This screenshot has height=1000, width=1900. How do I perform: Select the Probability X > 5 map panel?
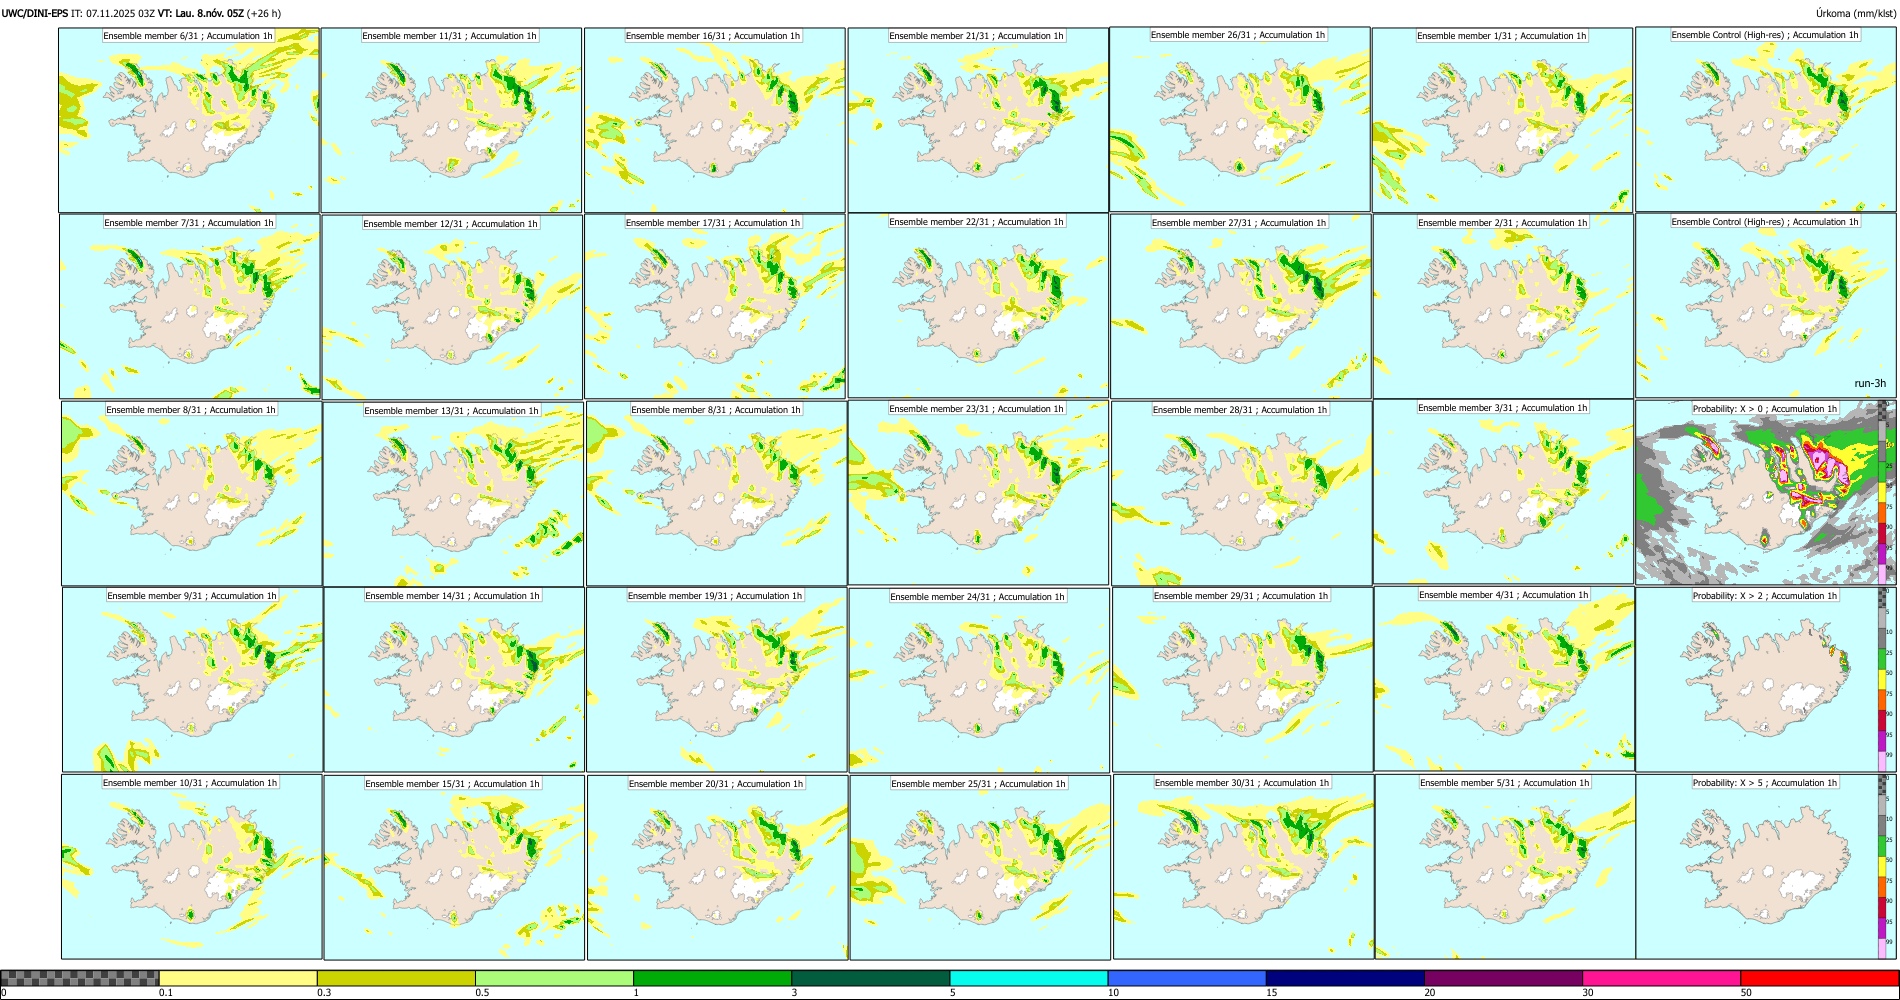pyautogui.click(x=1766, y=866)
